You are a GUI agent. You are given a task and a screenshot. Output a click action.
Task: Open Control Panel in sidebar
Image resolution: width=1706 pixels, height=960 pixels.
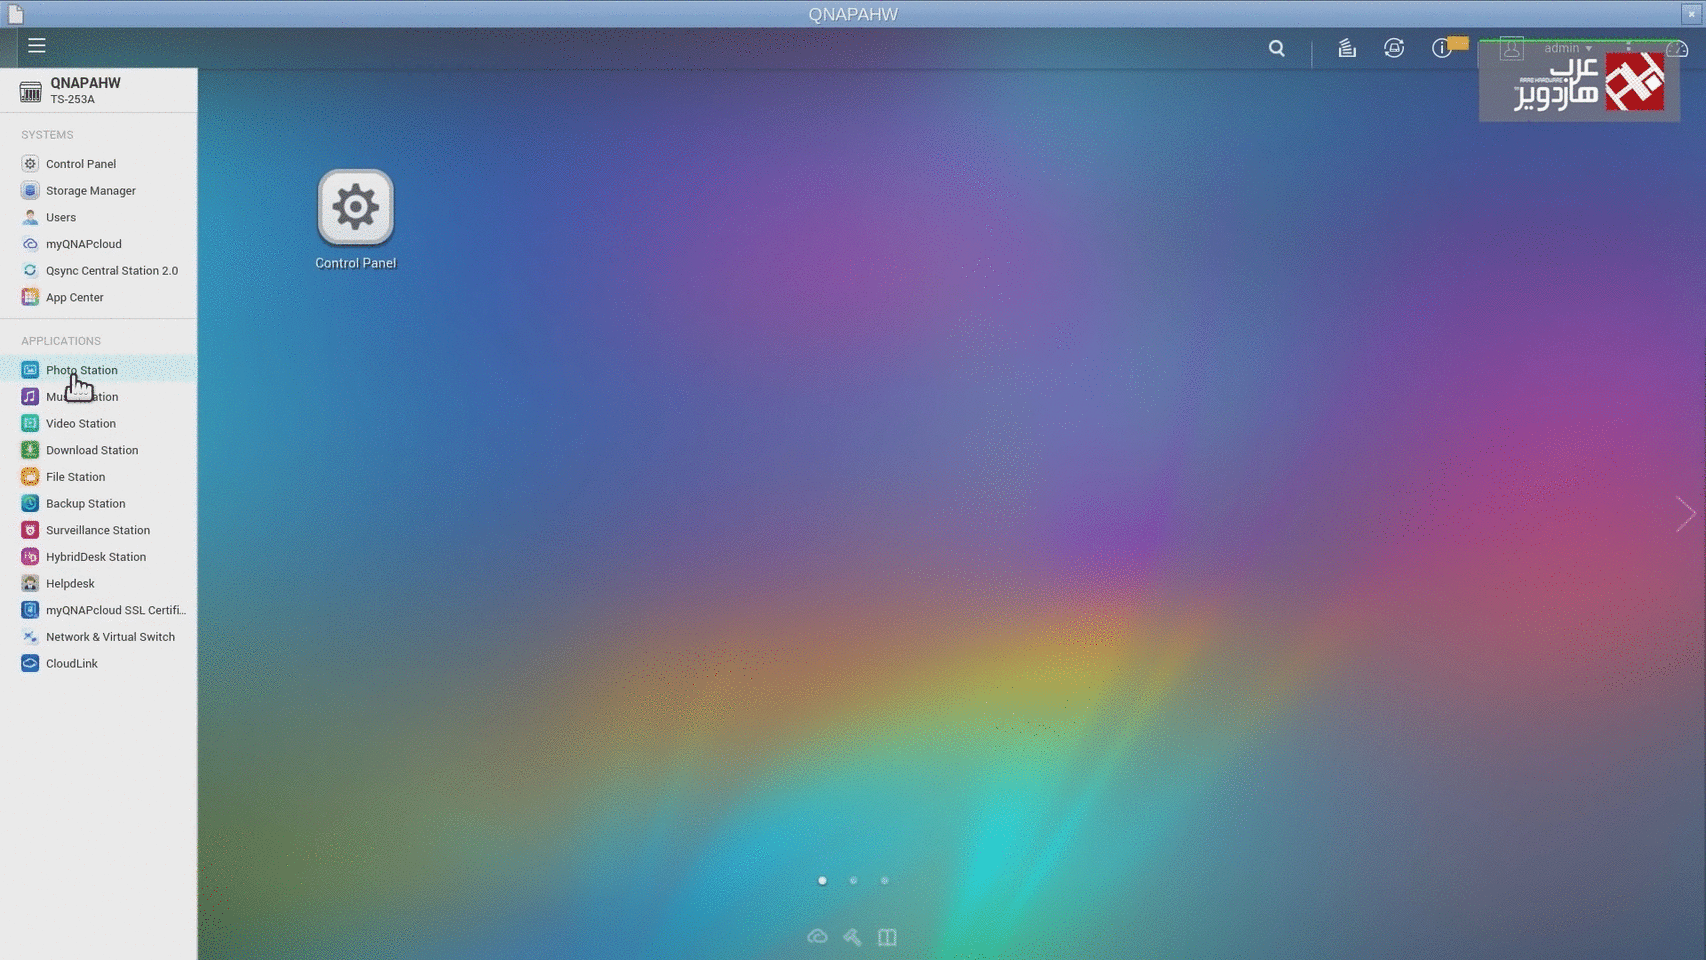click(98, 164)
